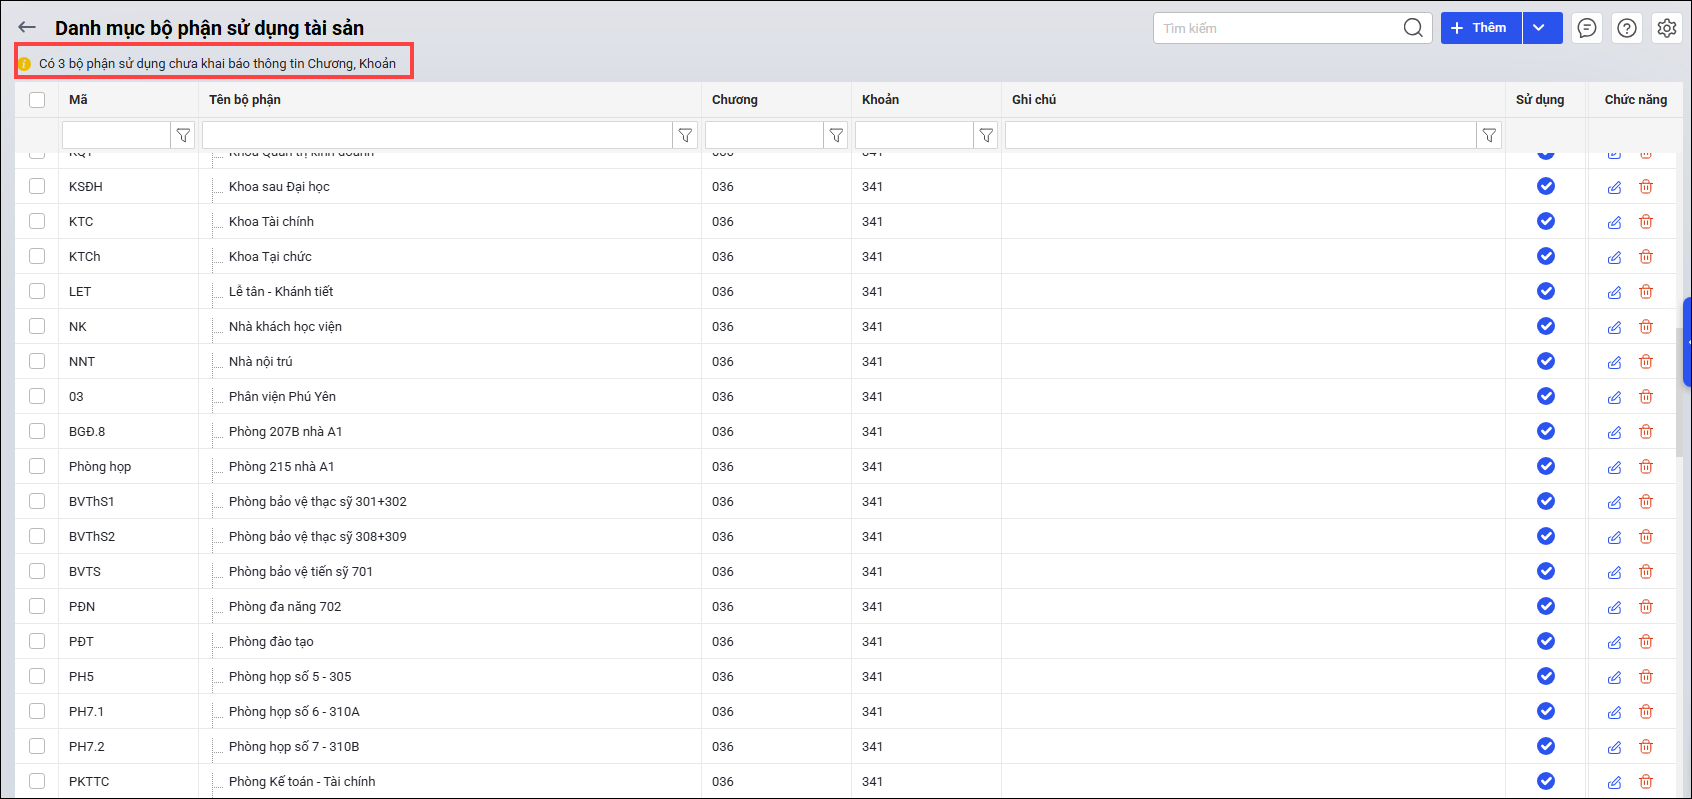This screenshot has width=1692, height=799.
Task: Focus the Tìm kiếm search field
Action: coord(1277,28)
